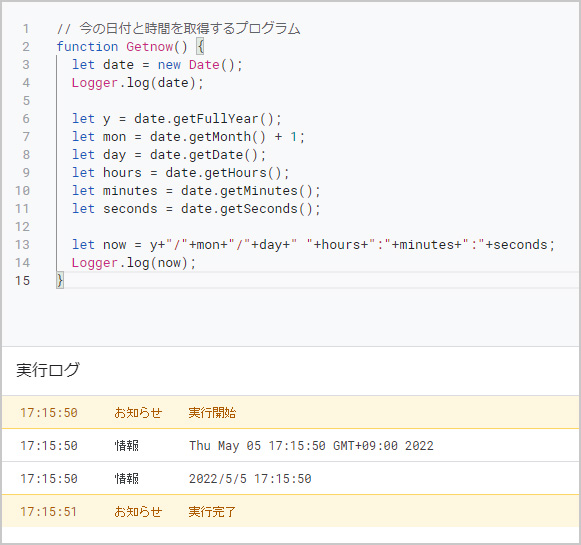Click the Logger.log(now) line
This screenshot has width=581, height=545.
[x=134, y=263]
